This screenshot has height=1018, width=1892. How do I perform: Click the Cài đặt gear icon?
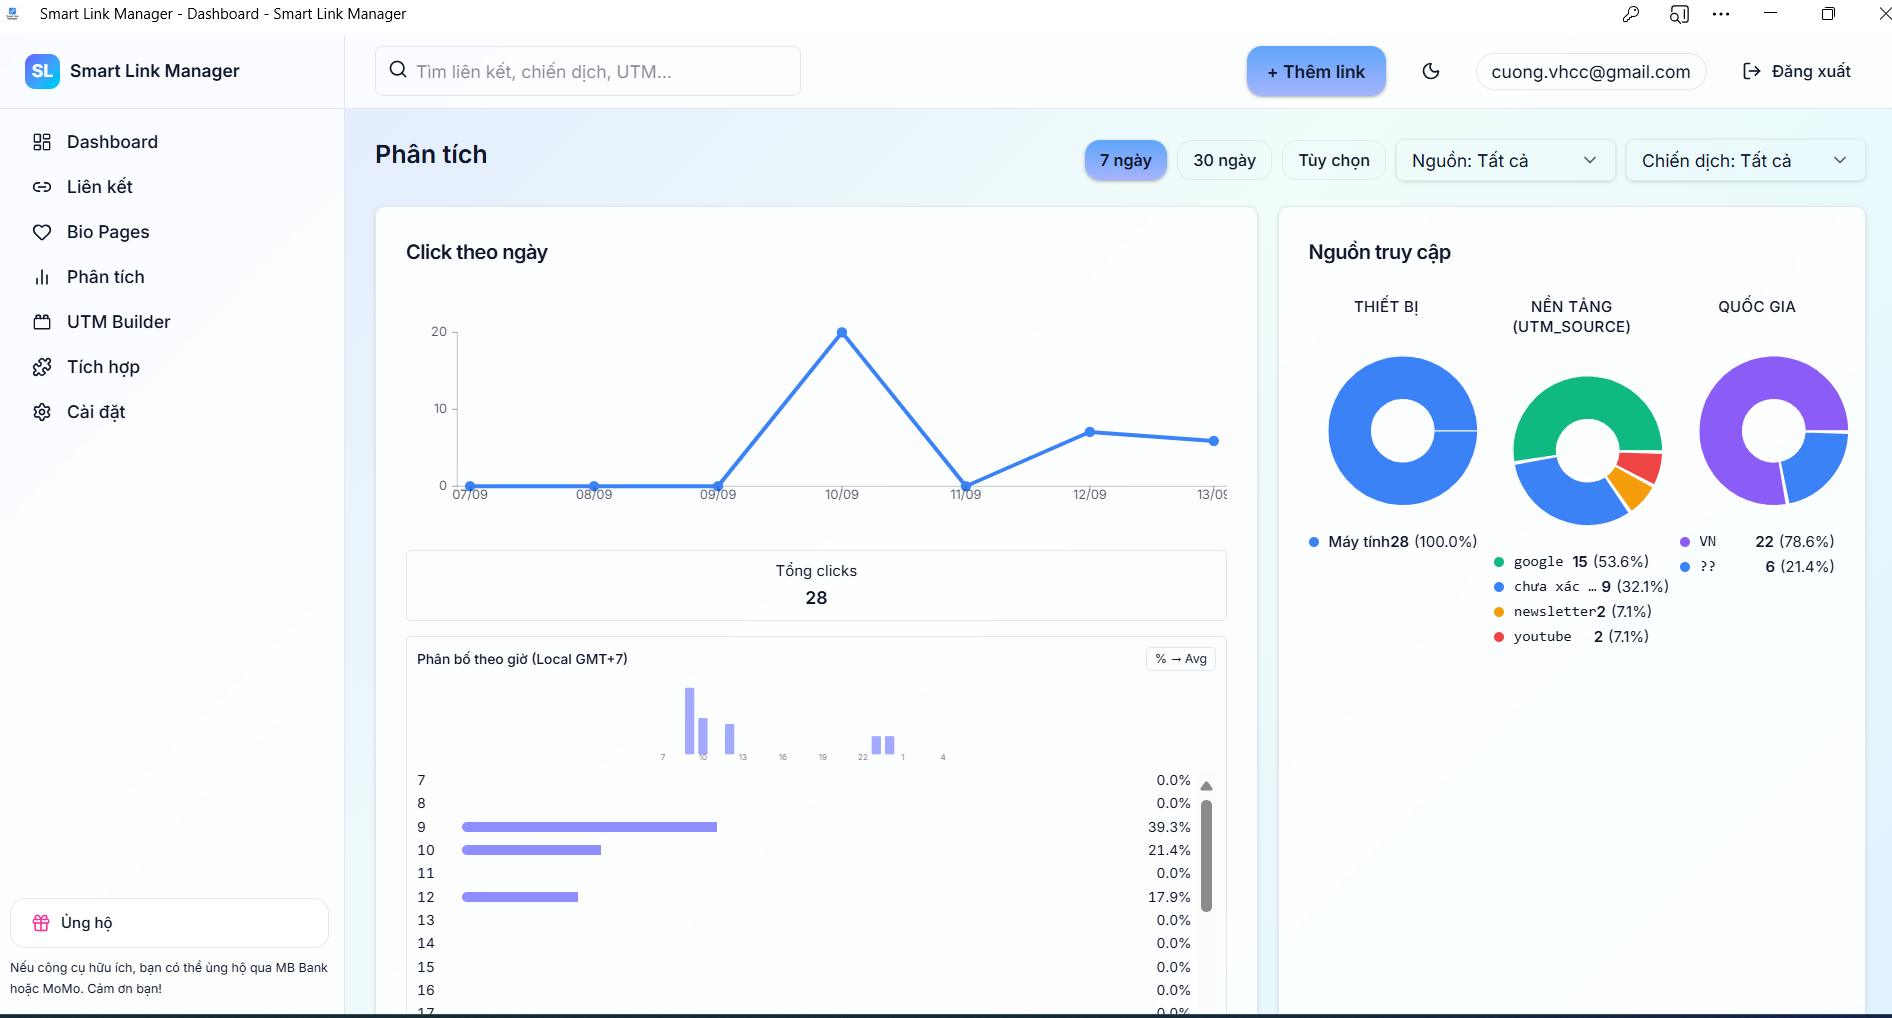42,412
